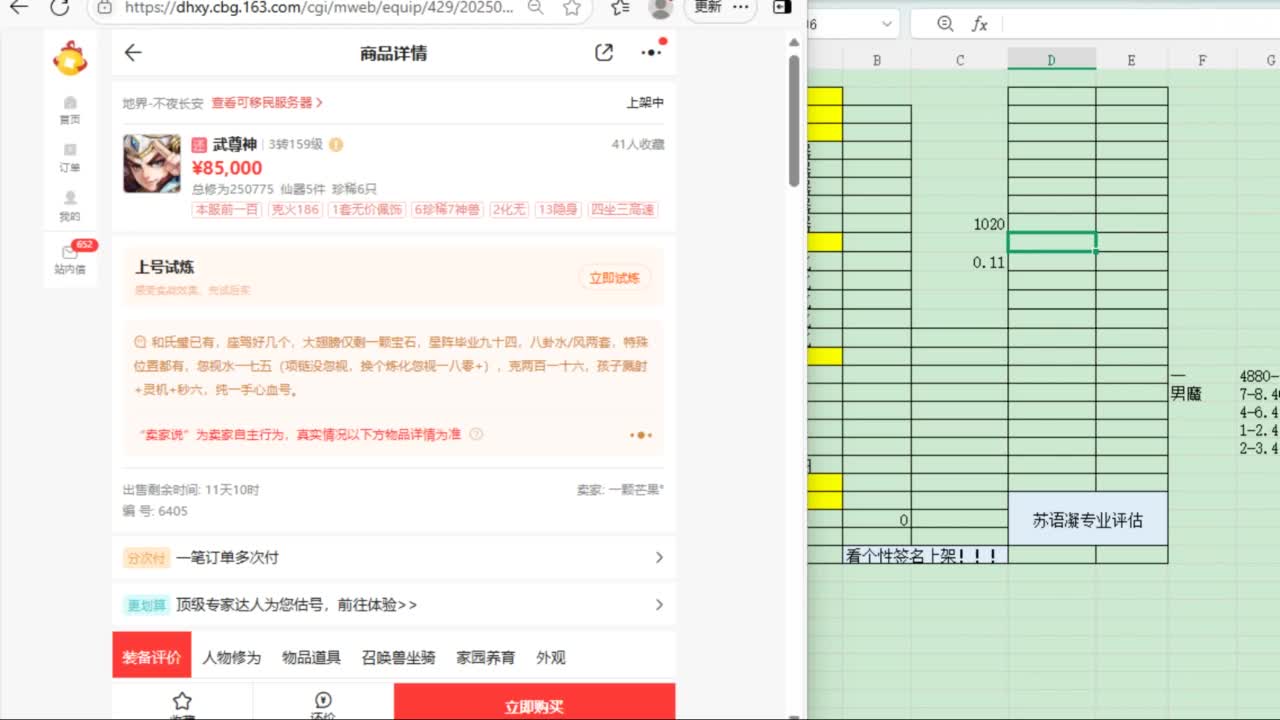
Task: Click the 克火186 tag
Action: point(296,210)
